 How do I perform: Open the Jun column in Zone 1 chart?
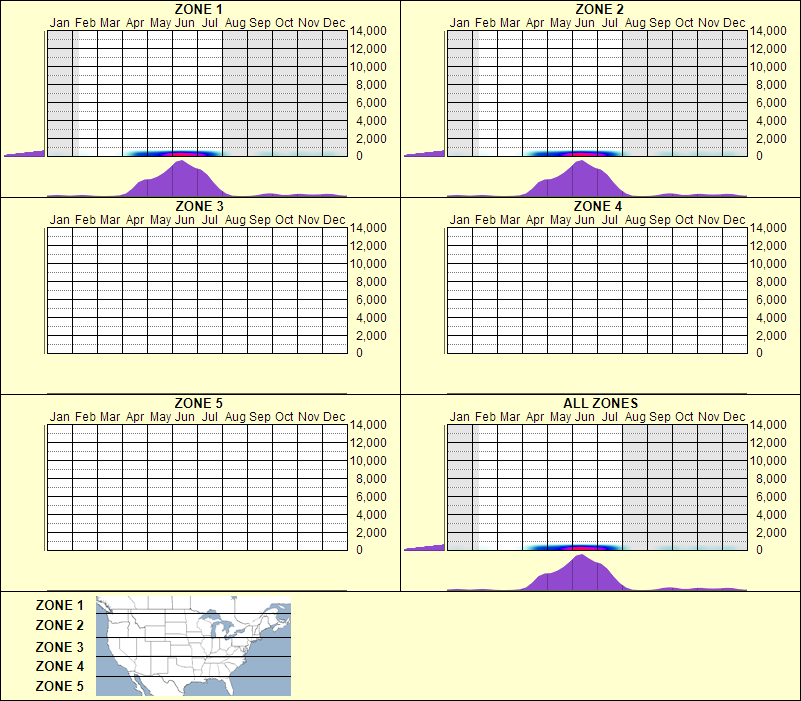point(184,90)
